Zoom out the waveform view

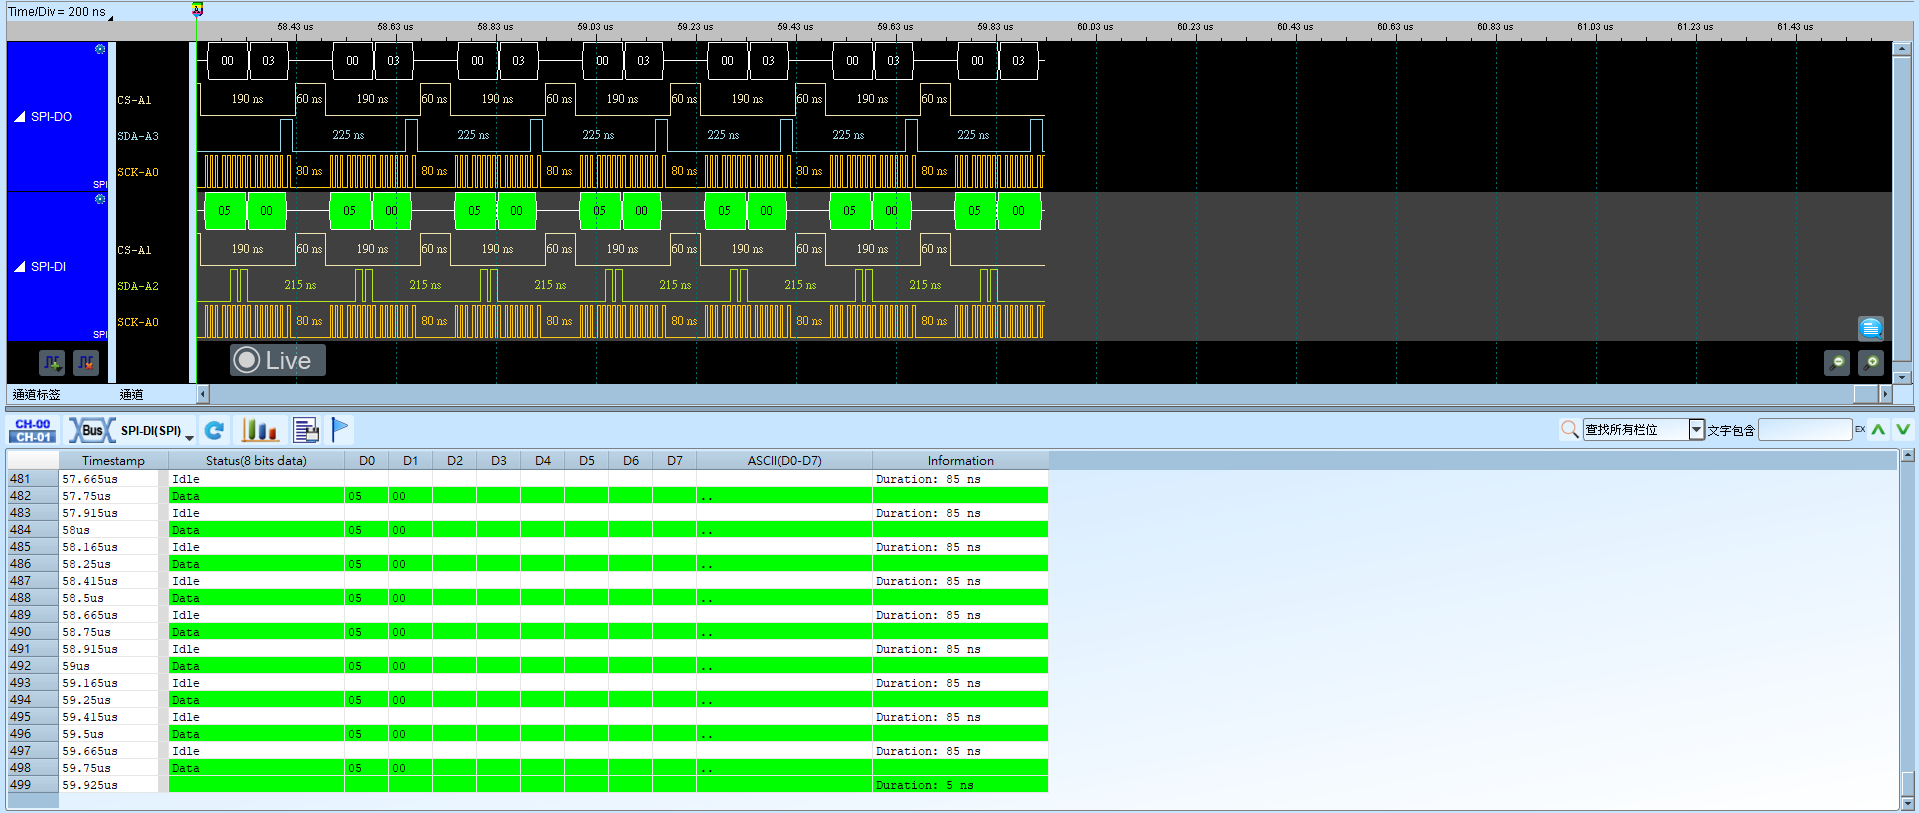point(1837,363)
